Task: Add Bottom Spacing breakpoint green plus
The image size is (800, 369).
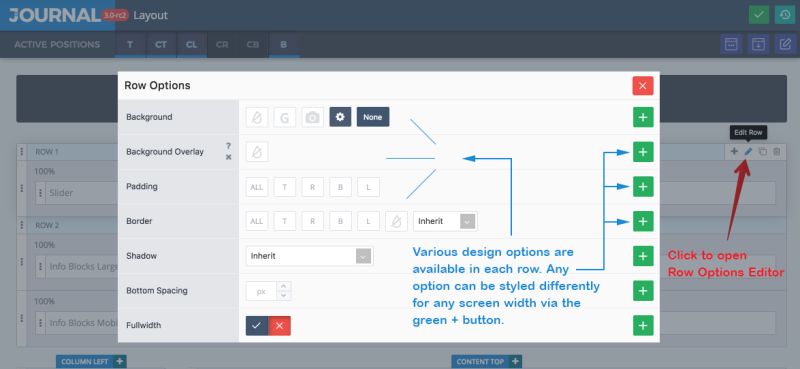Action: coord(643,291)
